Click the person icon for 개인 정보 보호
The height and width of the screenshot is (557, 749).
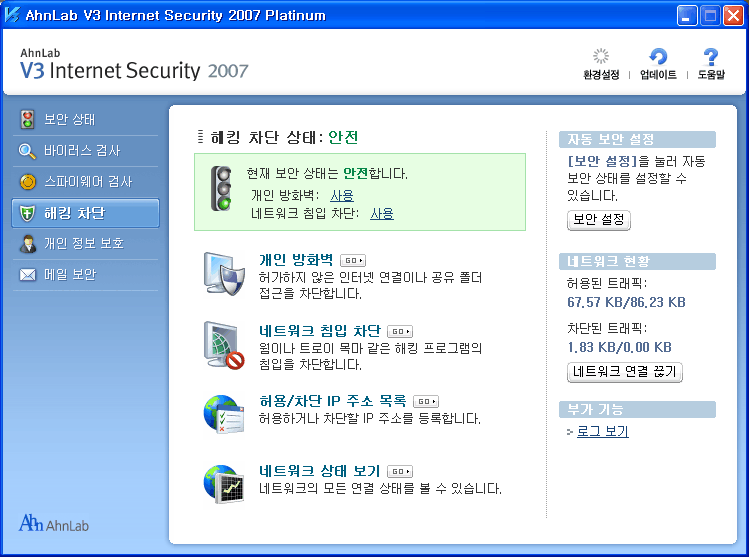click(28, 244)
